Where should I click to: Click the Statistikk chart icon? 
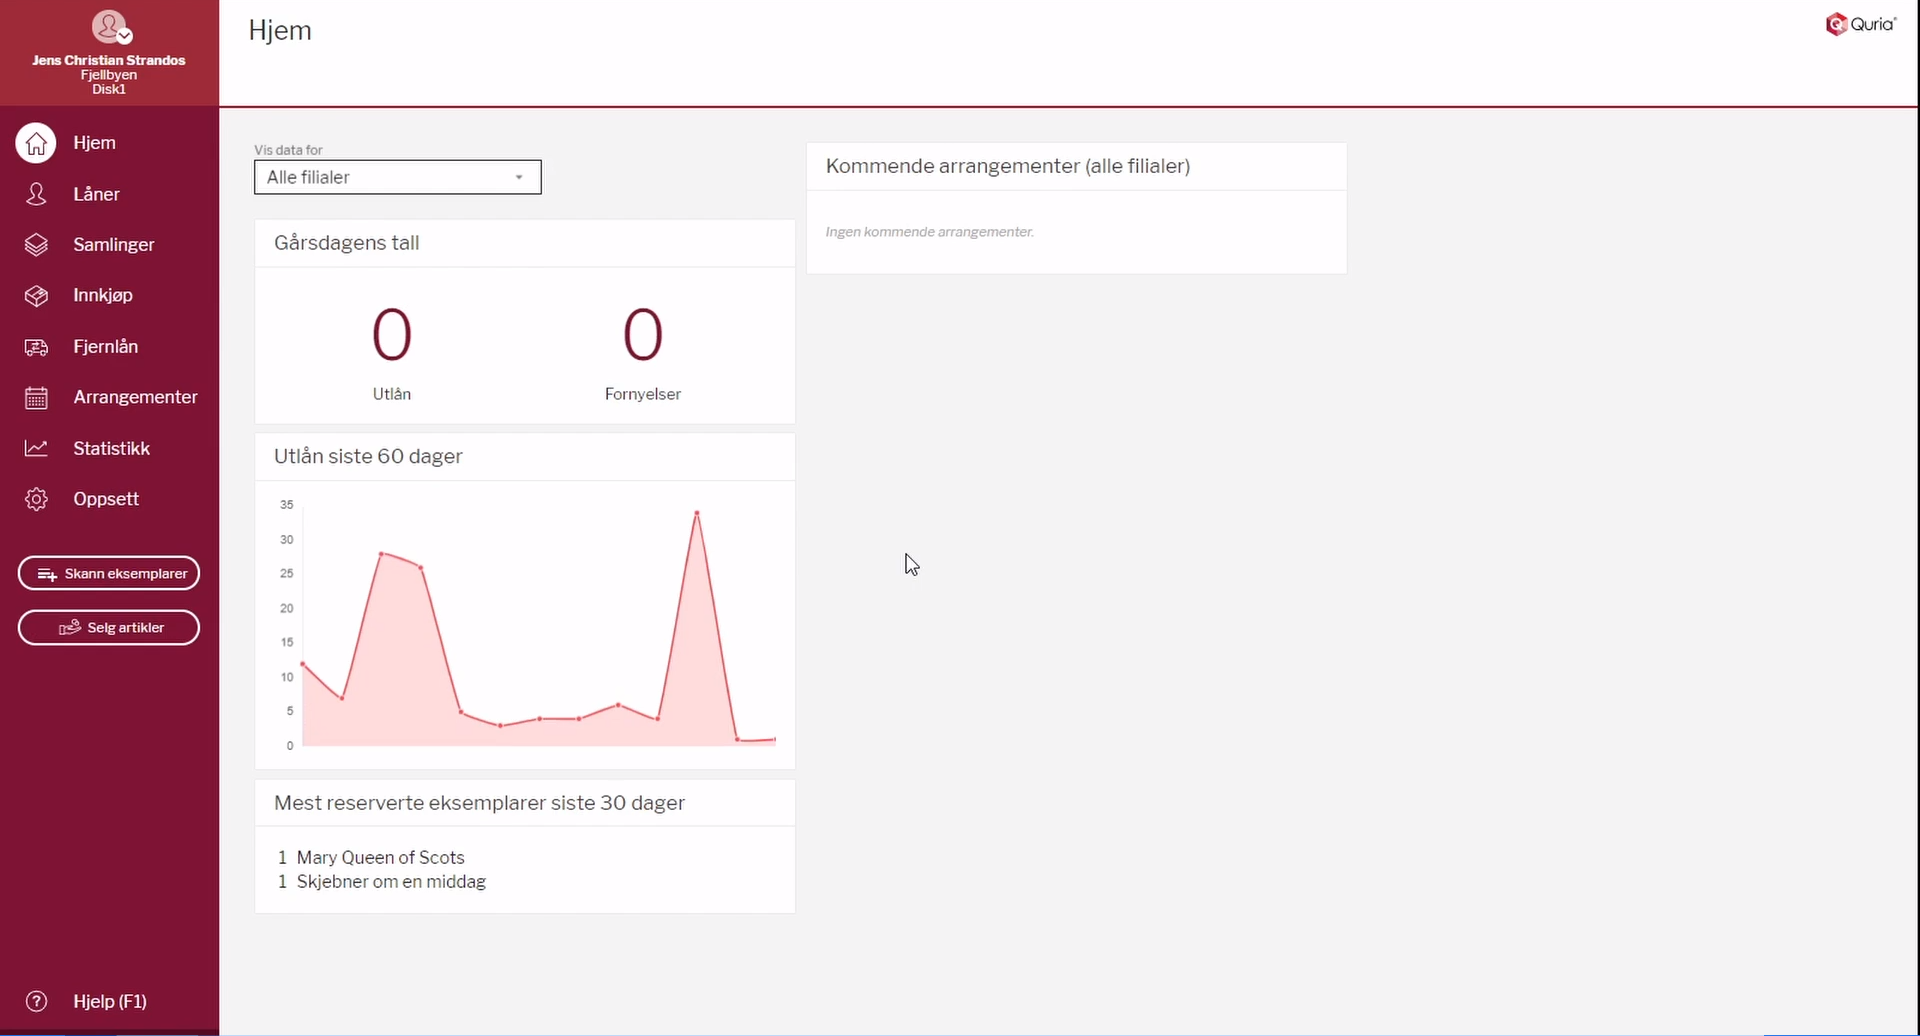(36, 448)
